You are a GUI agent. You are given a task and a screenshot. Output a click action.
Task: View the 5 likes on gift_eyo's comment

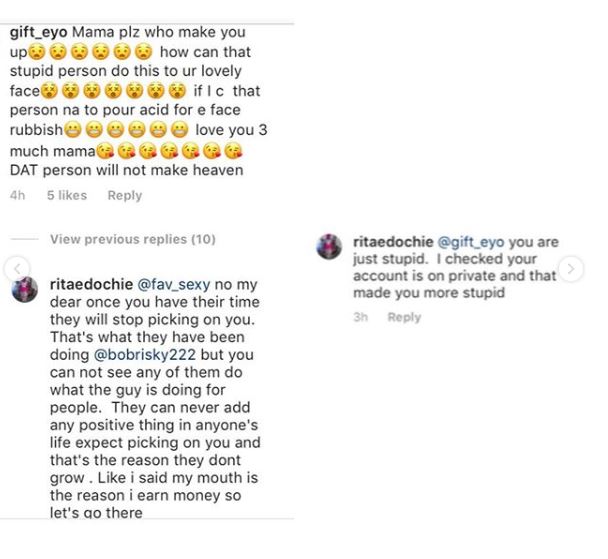click(x=67, y=196)
